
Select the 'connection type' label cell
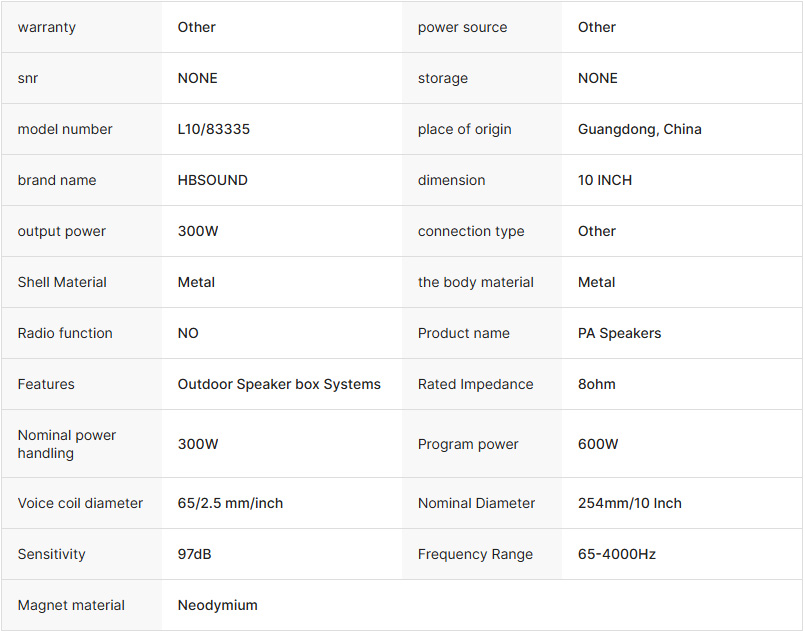tap(470, 231)
